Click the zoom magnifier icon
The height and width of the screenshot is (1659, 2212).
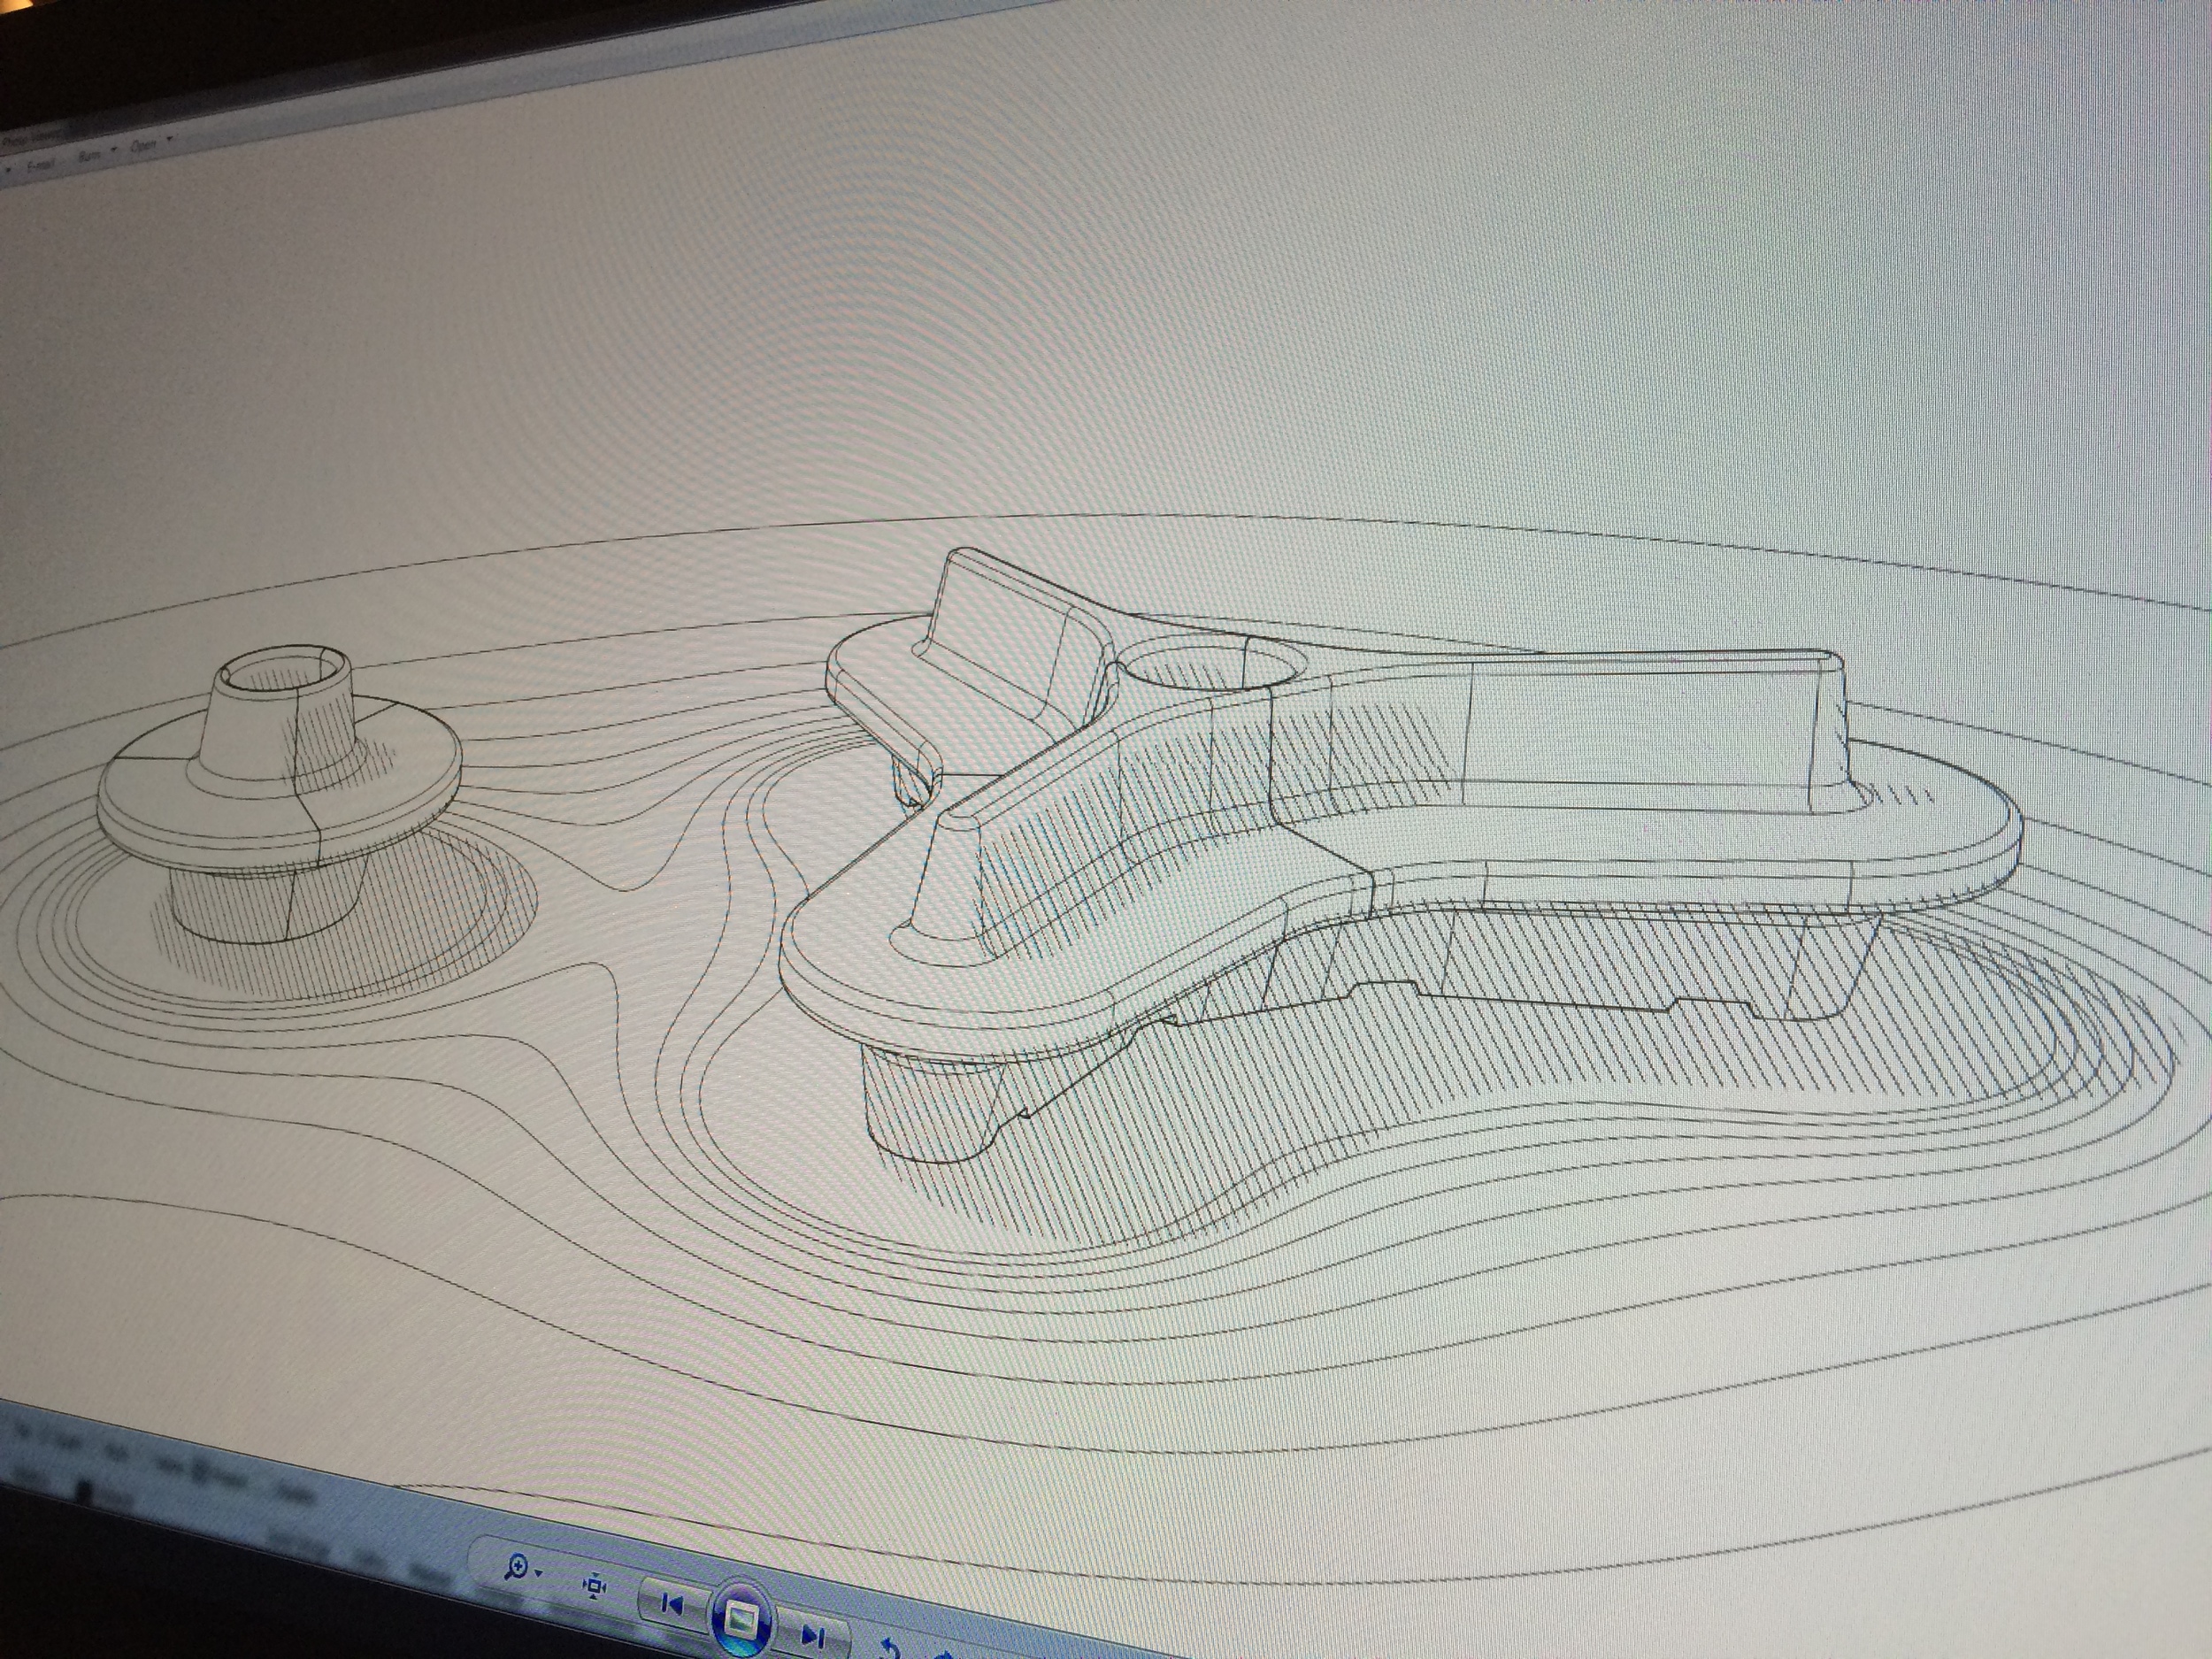pos(517,1567)
